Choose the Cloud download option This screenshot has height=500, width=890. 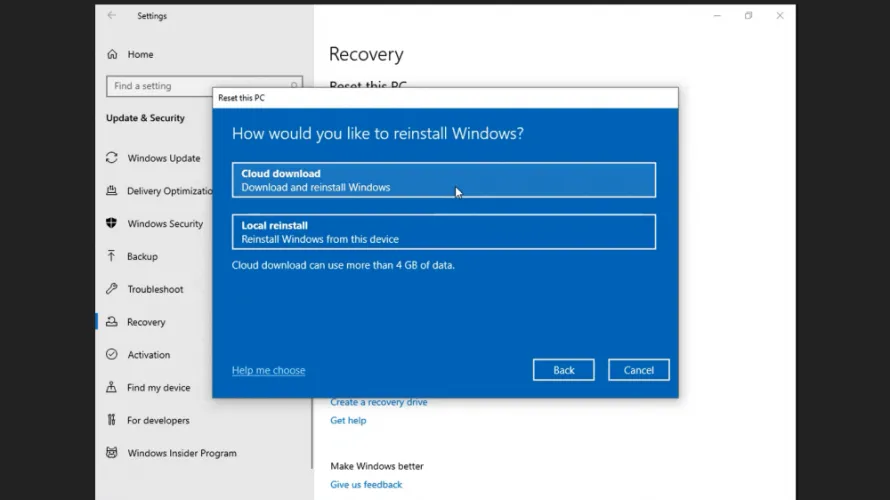pos(443,180)
